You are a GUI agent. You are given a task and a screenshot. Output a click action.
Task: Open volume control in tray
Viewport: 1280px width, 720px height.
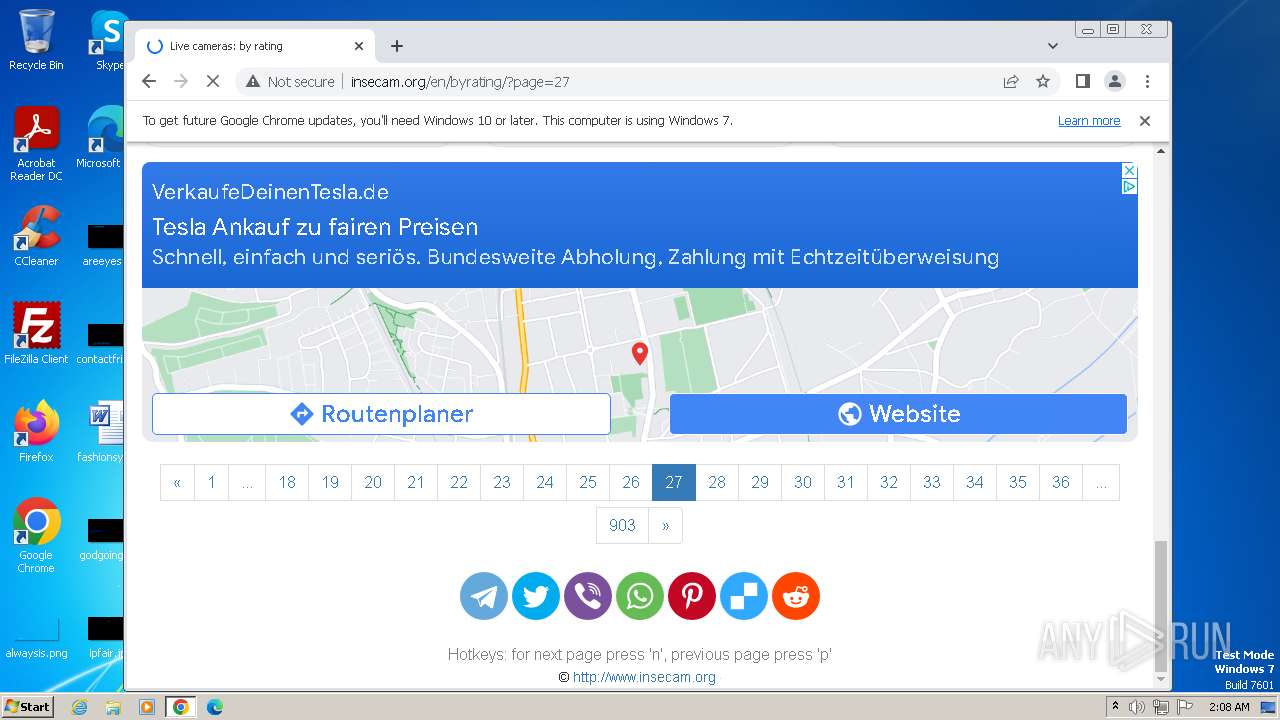point(1137,707)
